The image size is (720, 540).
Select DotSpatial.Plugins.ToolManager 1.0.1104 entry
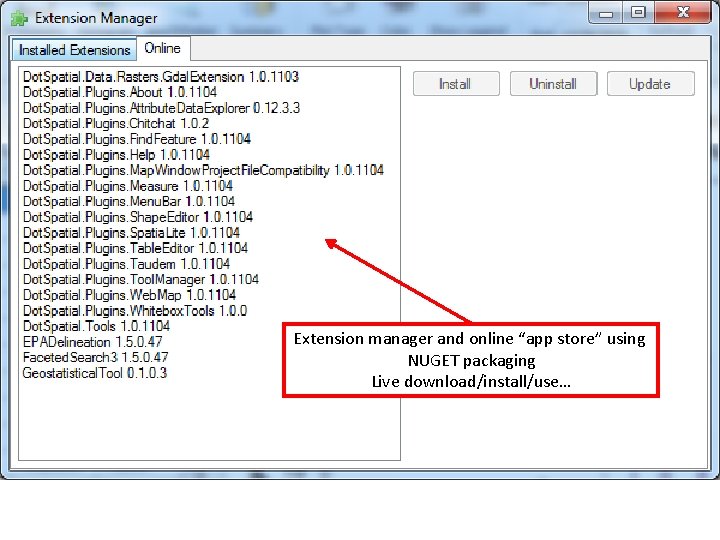click(141, 280)
